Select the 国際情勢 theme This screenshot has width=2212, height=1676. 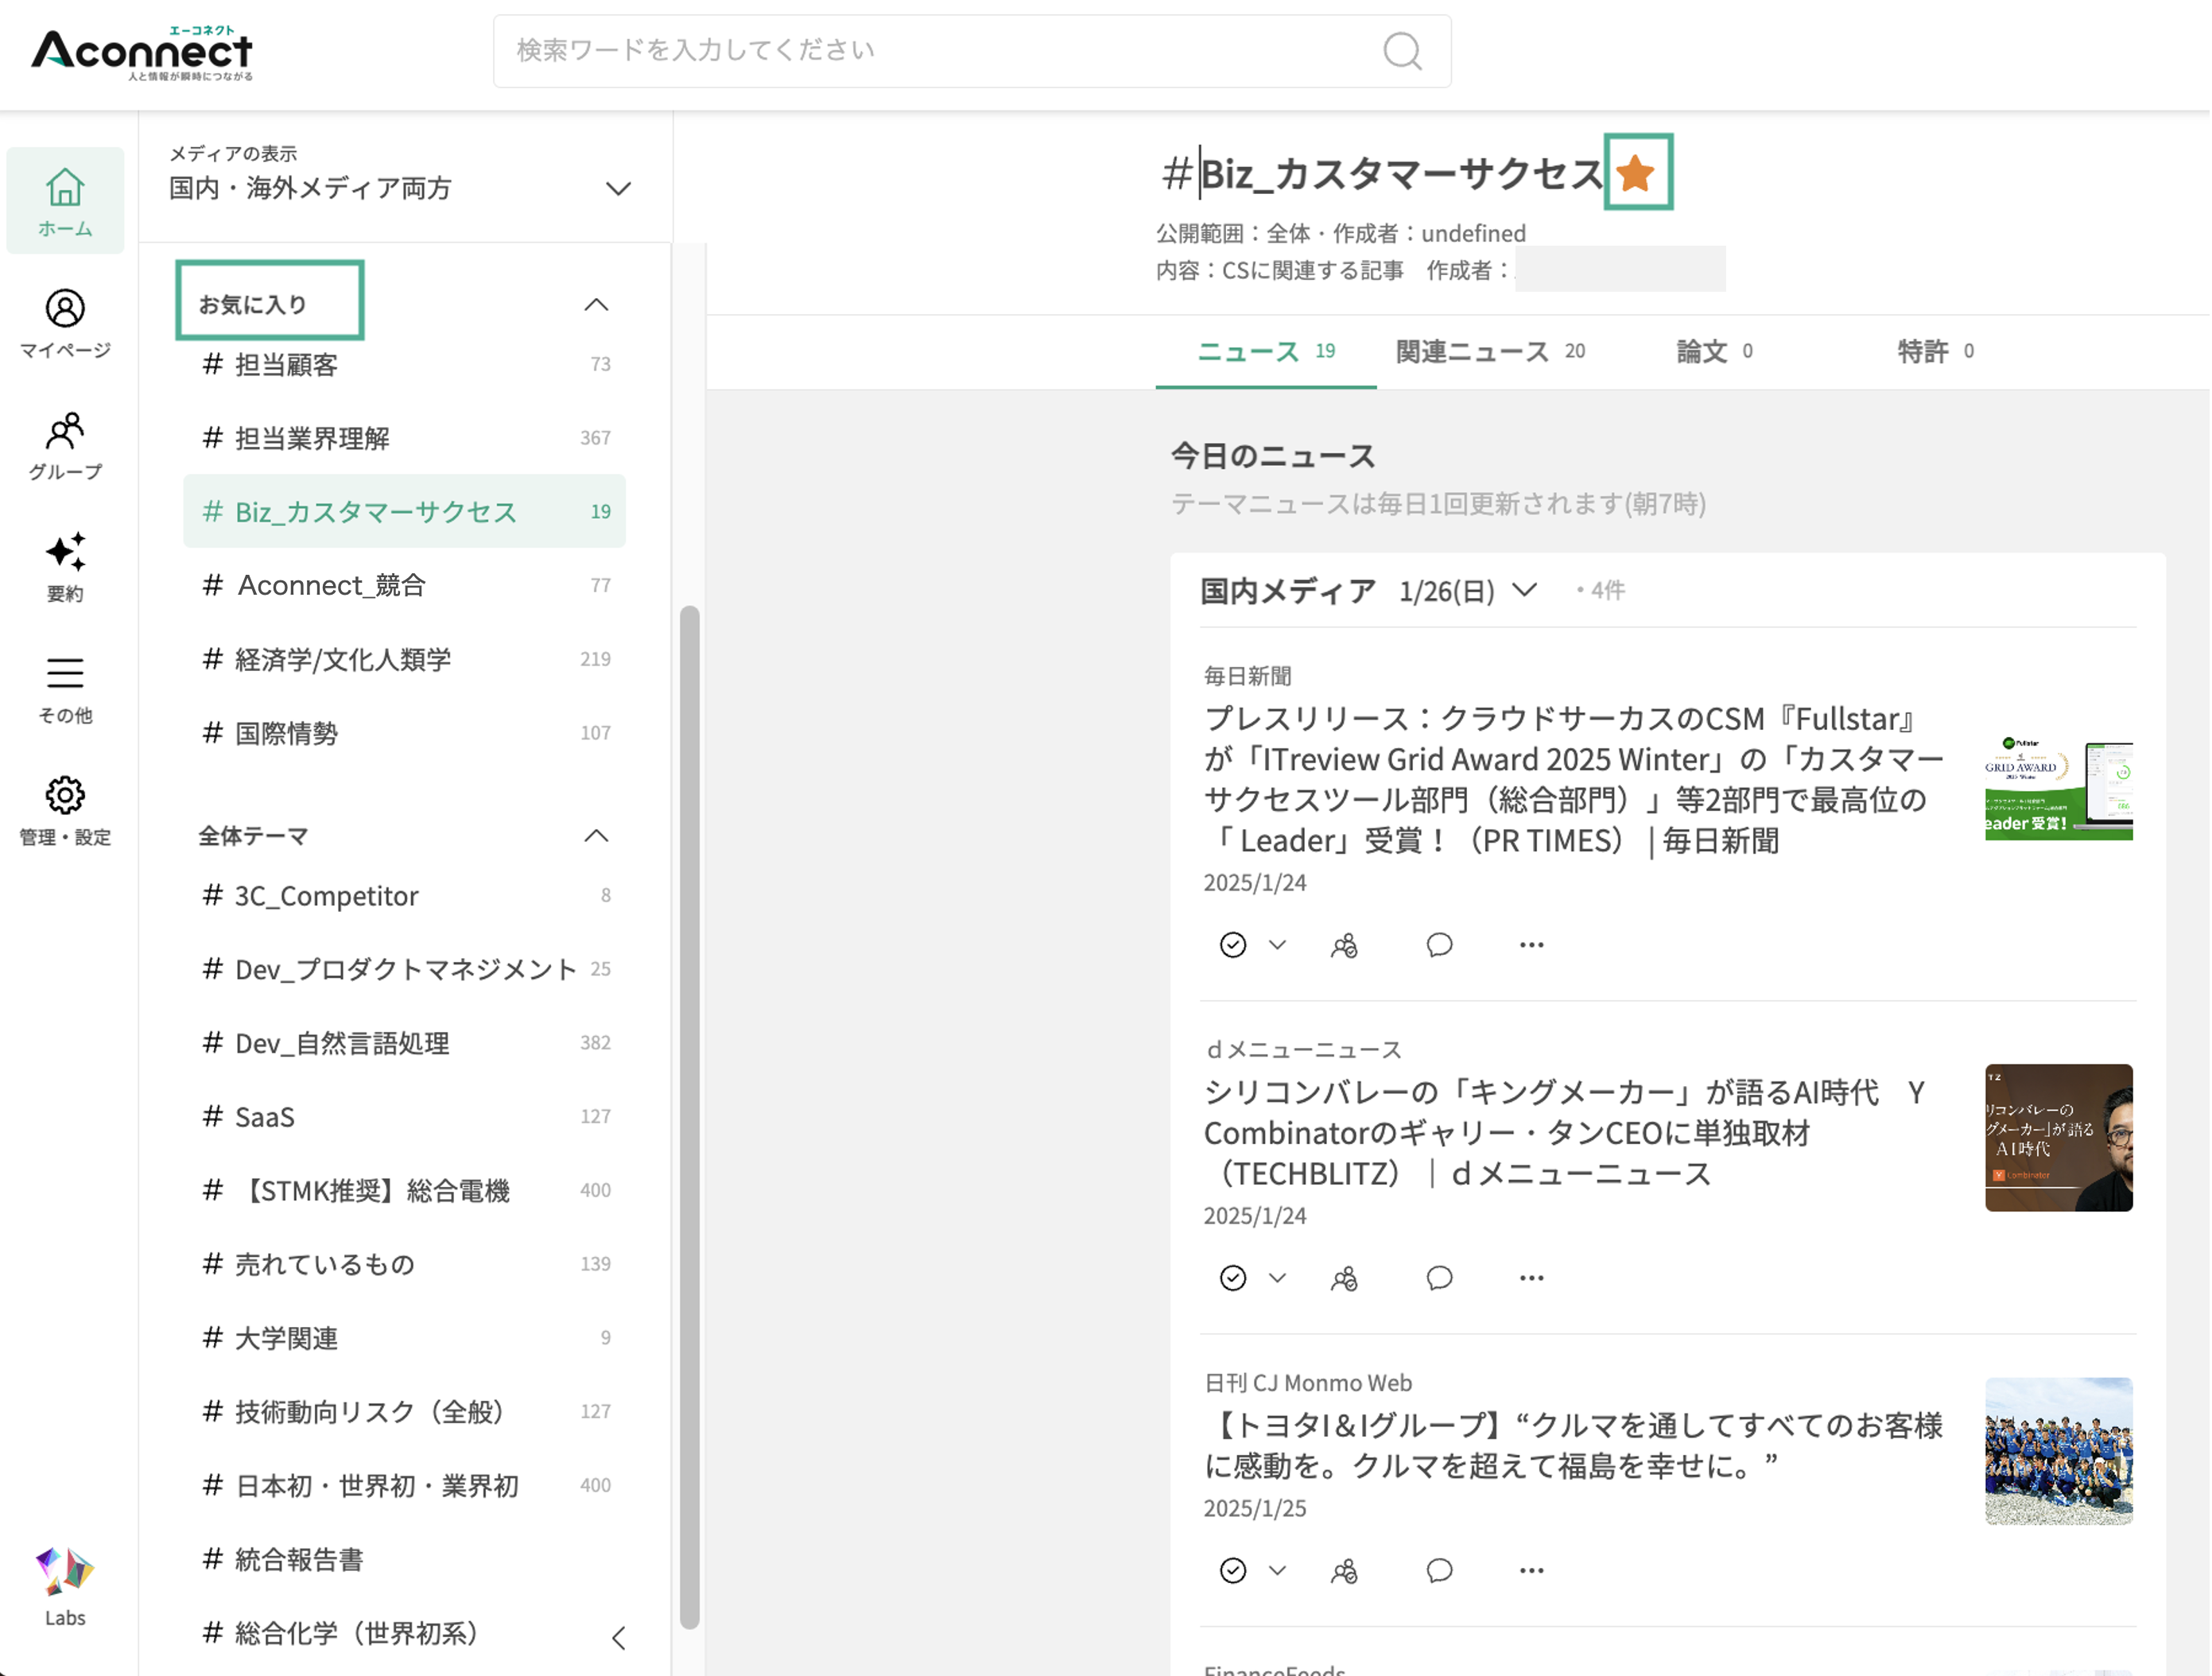pos(404,733)
